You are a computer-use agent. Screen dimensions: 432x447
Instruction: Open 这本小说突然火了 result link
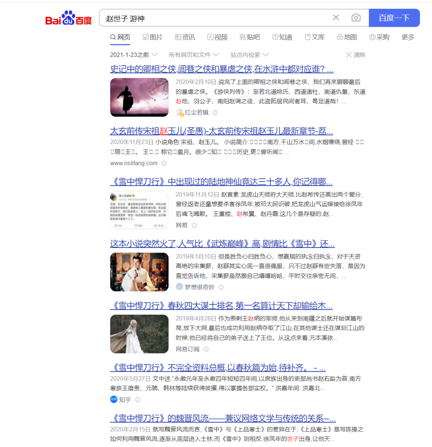(222, 244)
